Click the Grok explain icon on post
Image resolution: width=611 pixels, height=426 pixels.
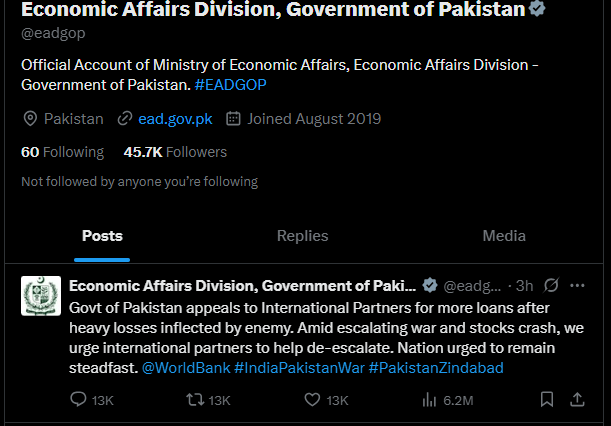550,285
